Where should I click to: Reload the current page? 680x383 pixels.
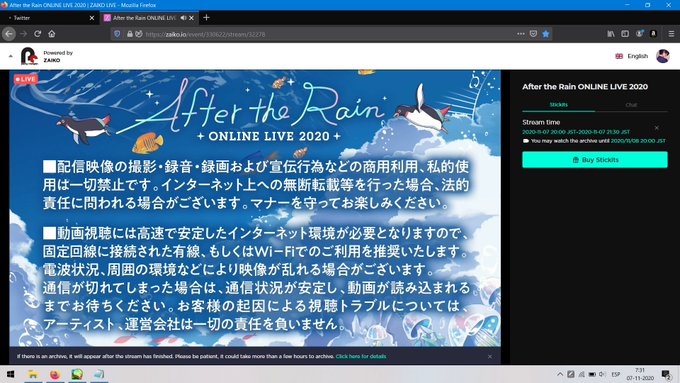click(x=38, y=34)
